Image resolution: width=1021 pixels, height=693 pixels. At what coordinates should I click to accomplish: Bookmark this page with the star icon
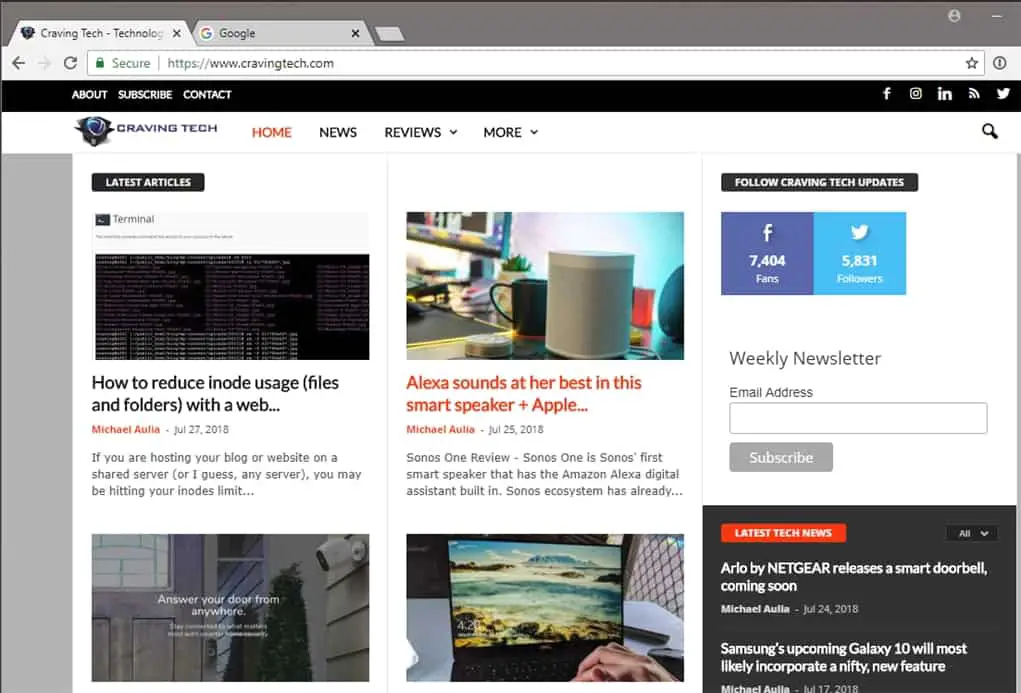point(972,63)
